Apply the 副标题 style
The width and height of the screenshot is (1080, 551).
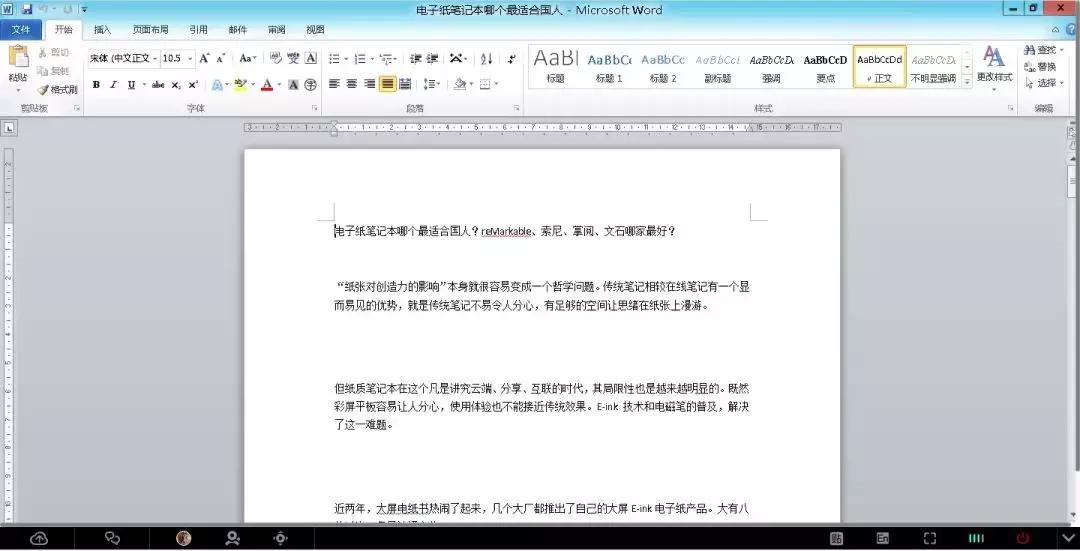717,67
